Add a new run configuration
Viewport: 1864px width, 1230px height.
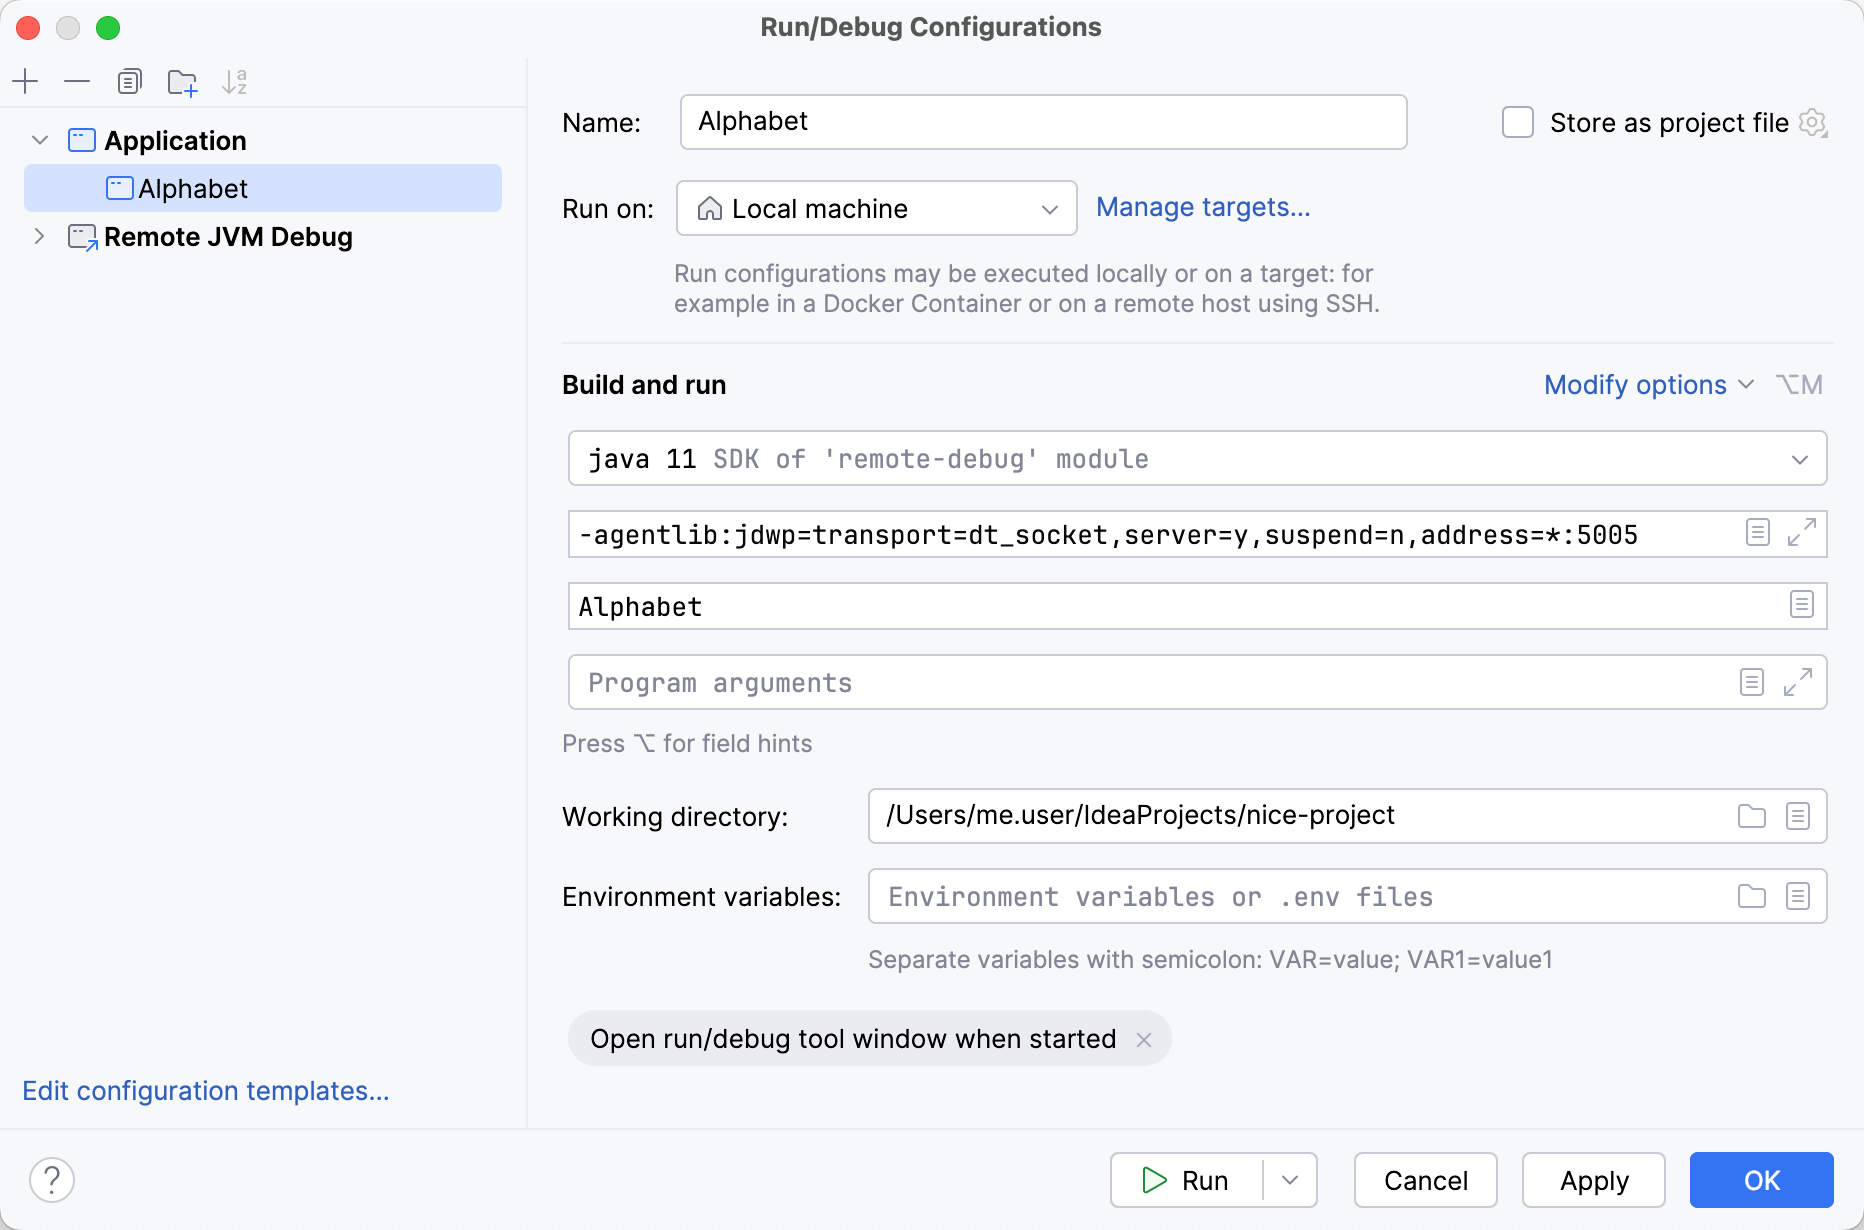[x=25, y=81]
